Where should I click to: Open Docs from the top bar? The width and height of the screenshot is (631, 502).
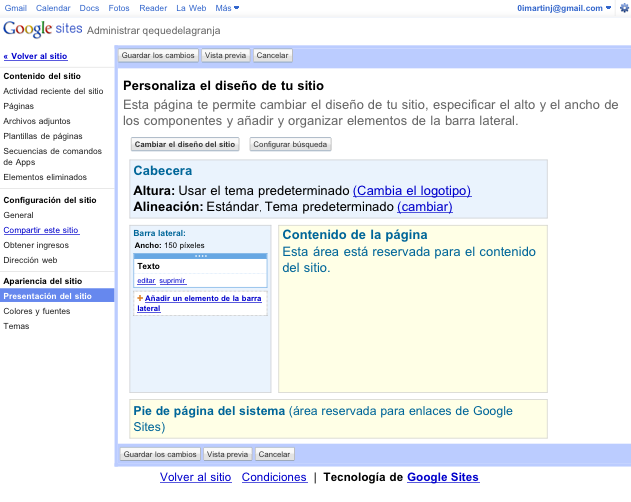coord(89,8)
